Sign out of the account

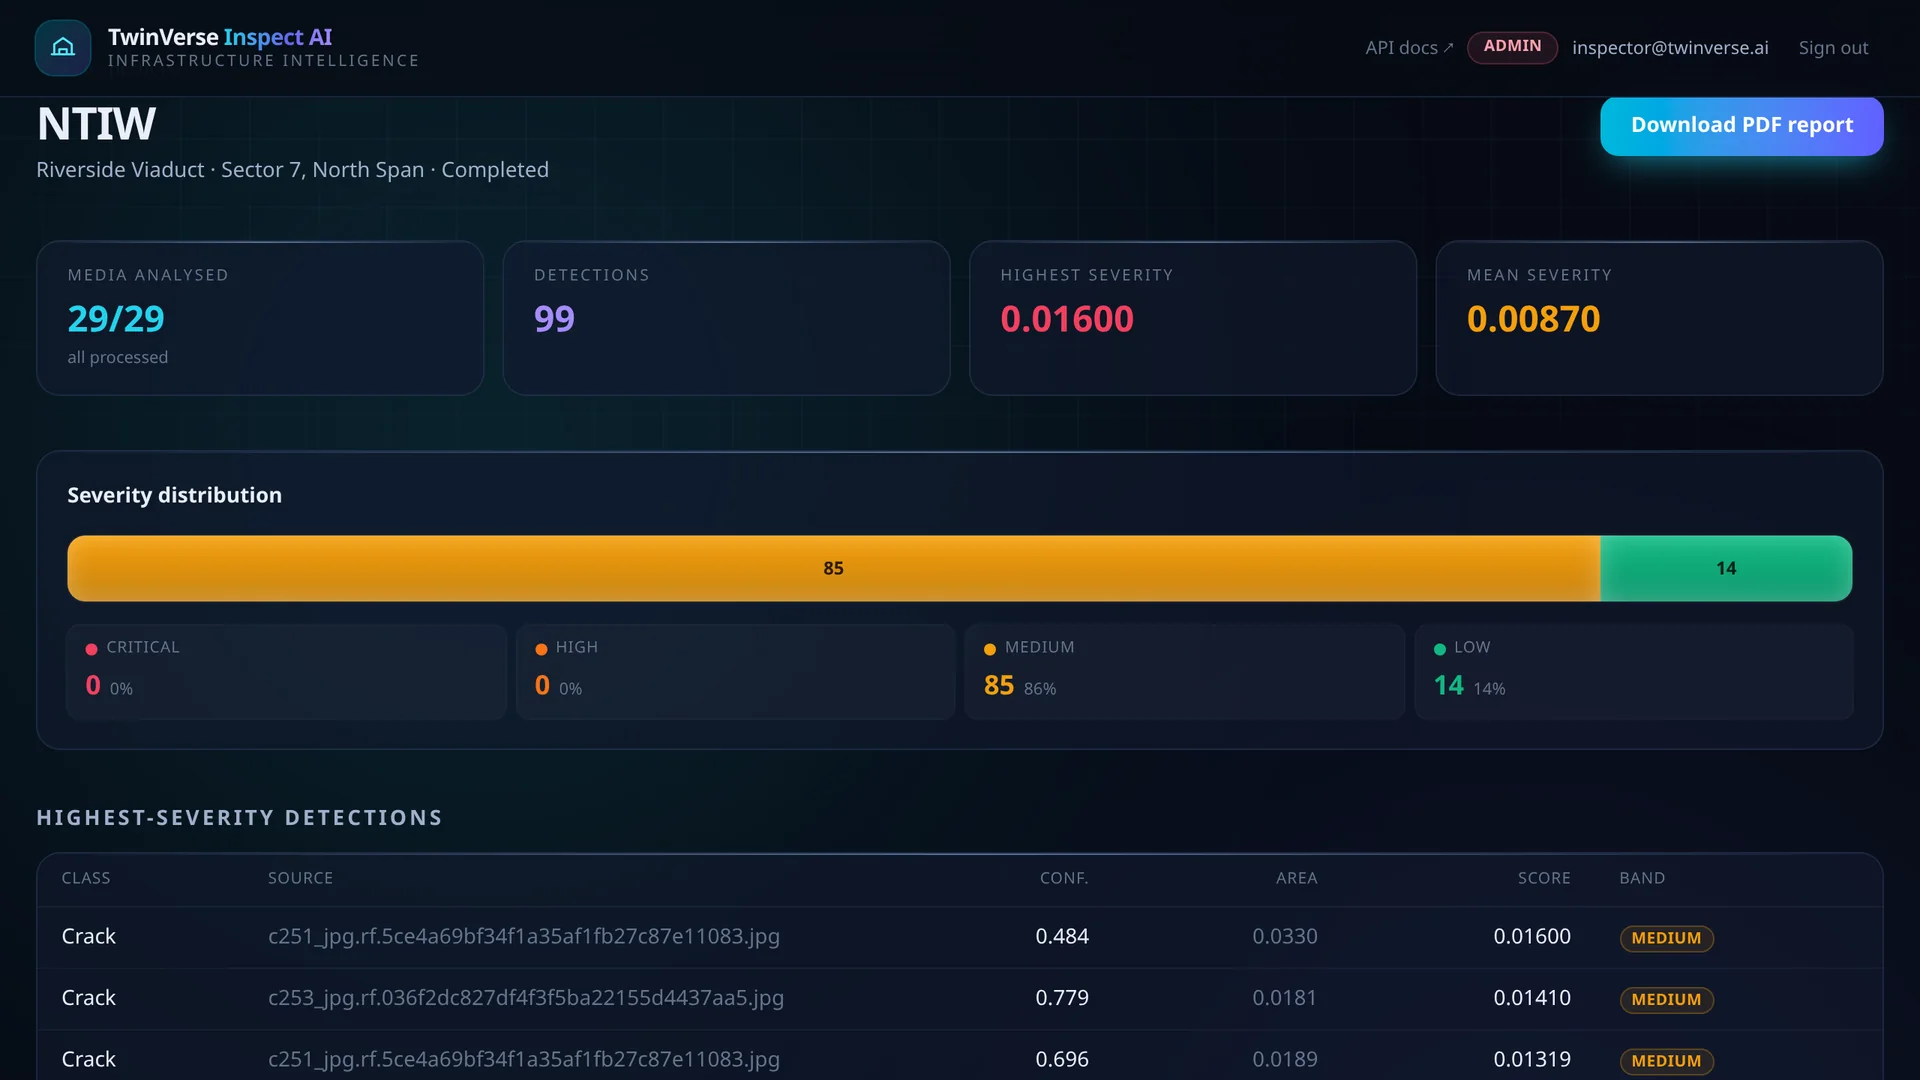coord(1833,48)
